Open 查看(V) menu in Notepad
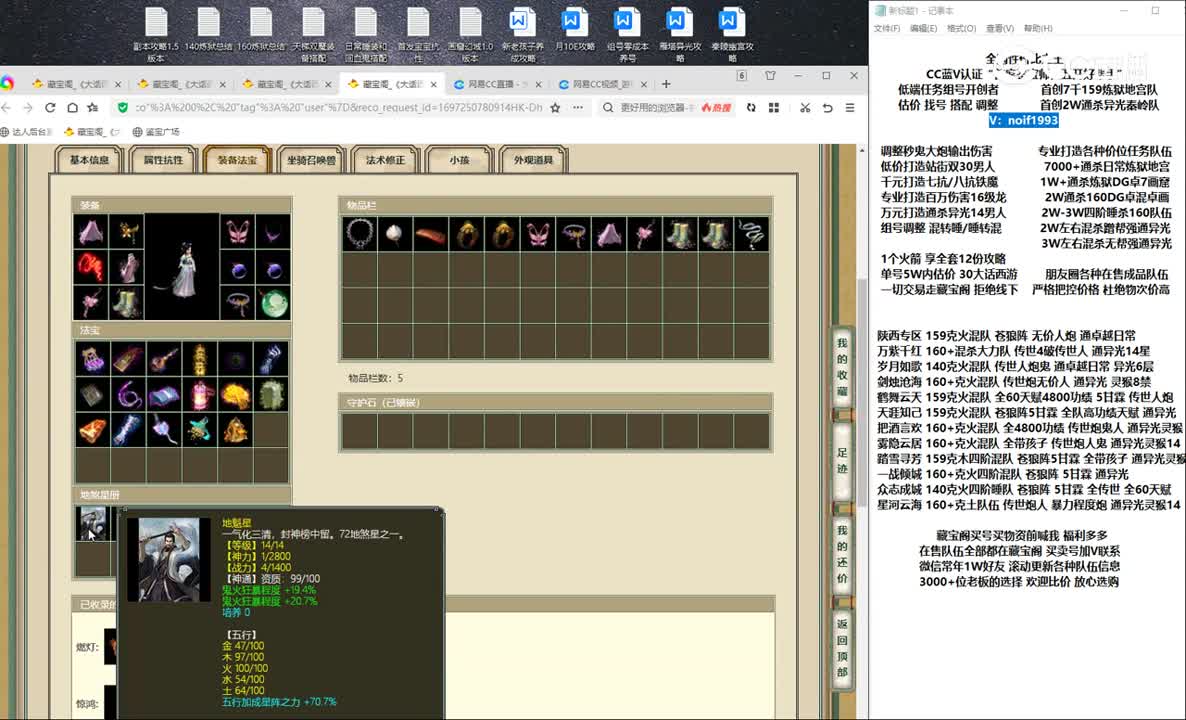The height and width of the screenshot is (720, 1186). (1000, 29)
